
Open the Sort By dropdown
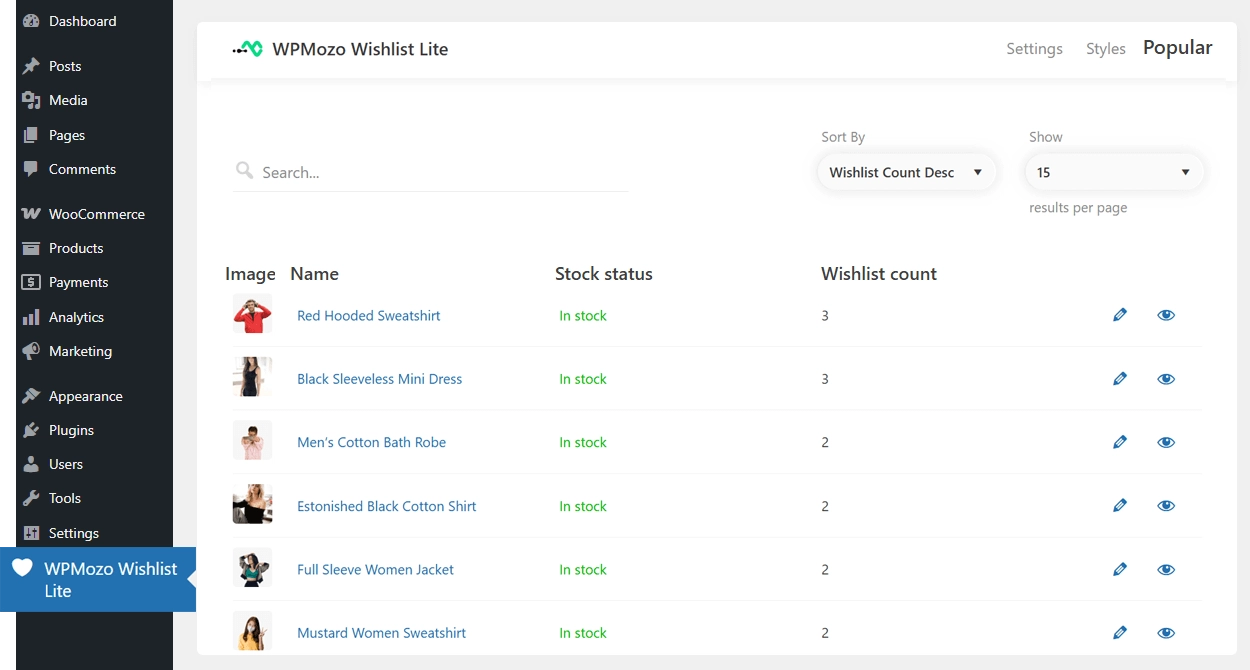point(907,172)
